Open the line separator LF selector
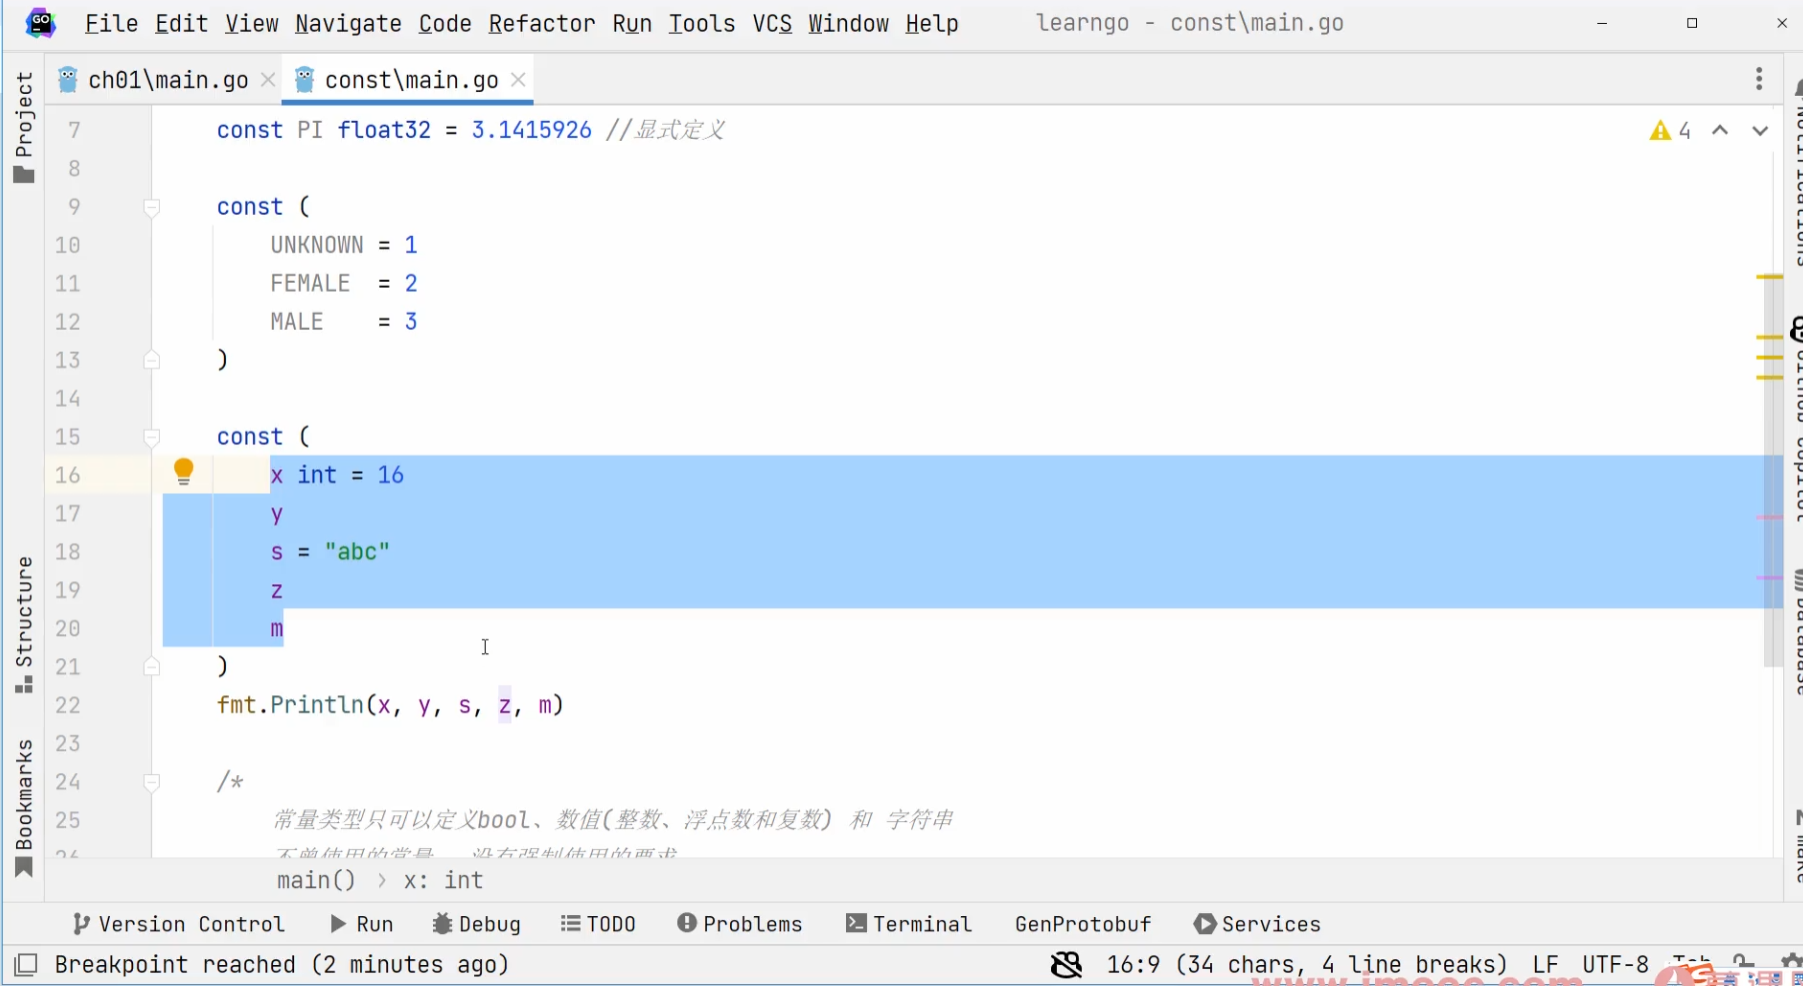Image resolution: width=1803 pixels, height=986 pixels. coord(1545,965)
